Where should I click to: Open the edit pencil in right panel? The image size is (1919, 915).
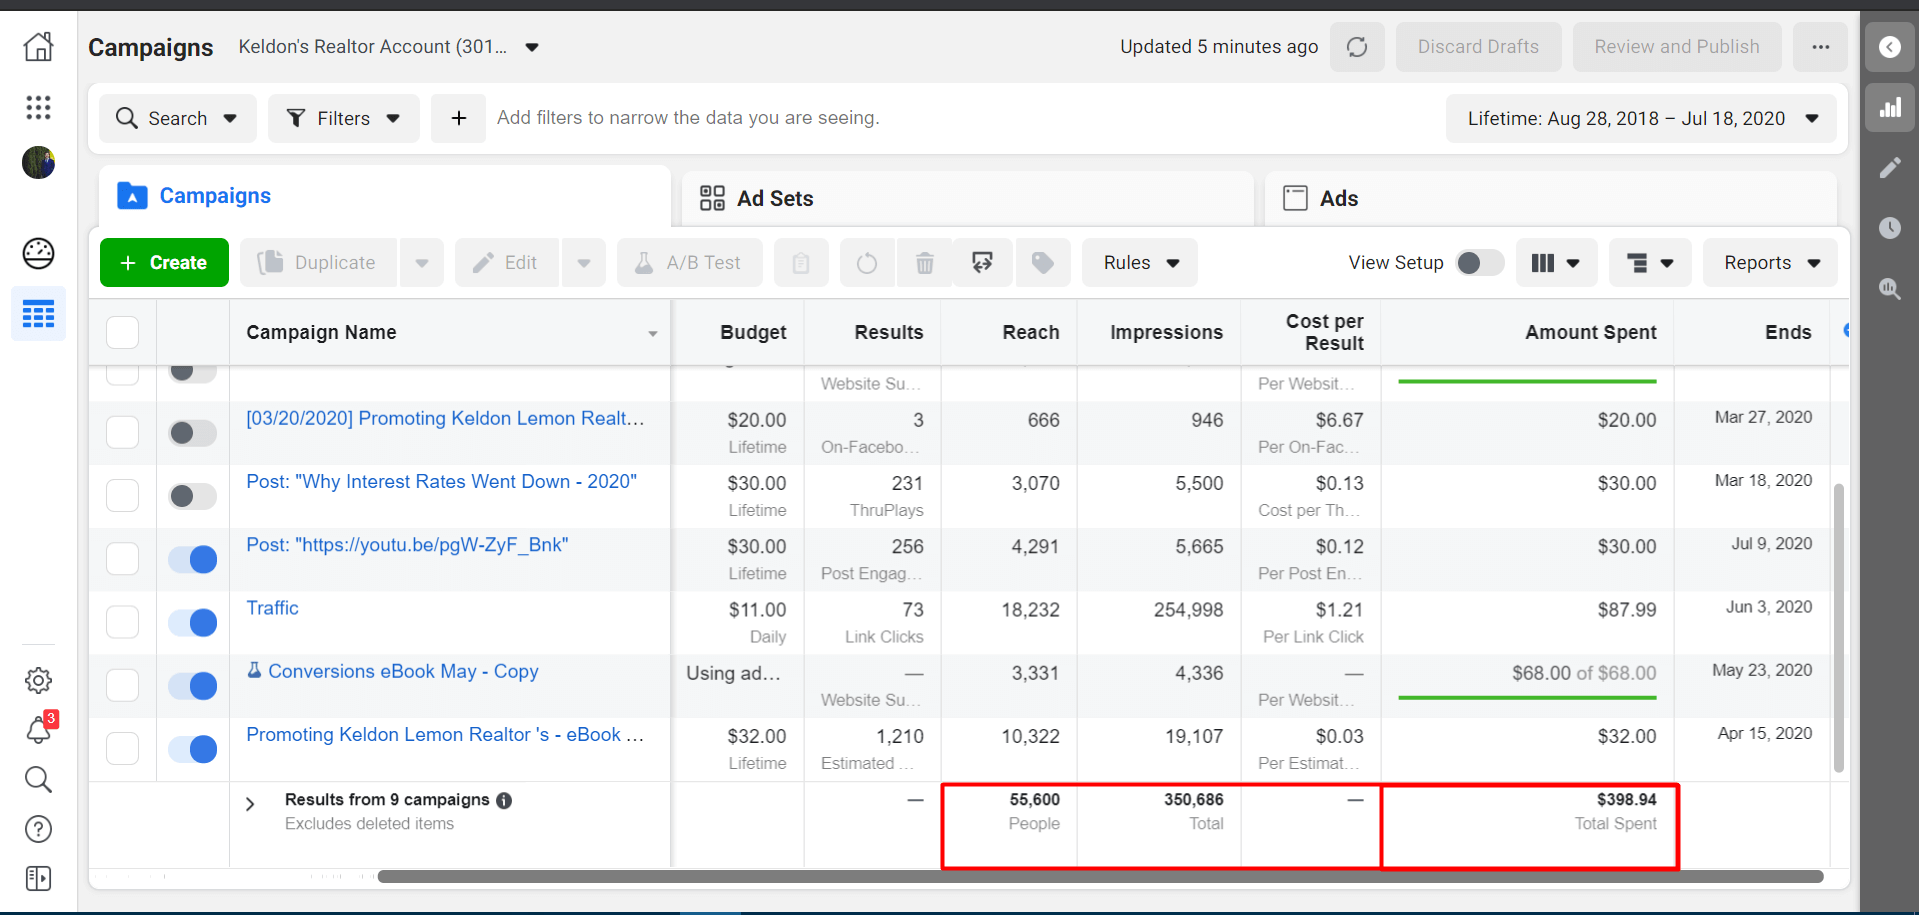click(x=1889, y=167)
